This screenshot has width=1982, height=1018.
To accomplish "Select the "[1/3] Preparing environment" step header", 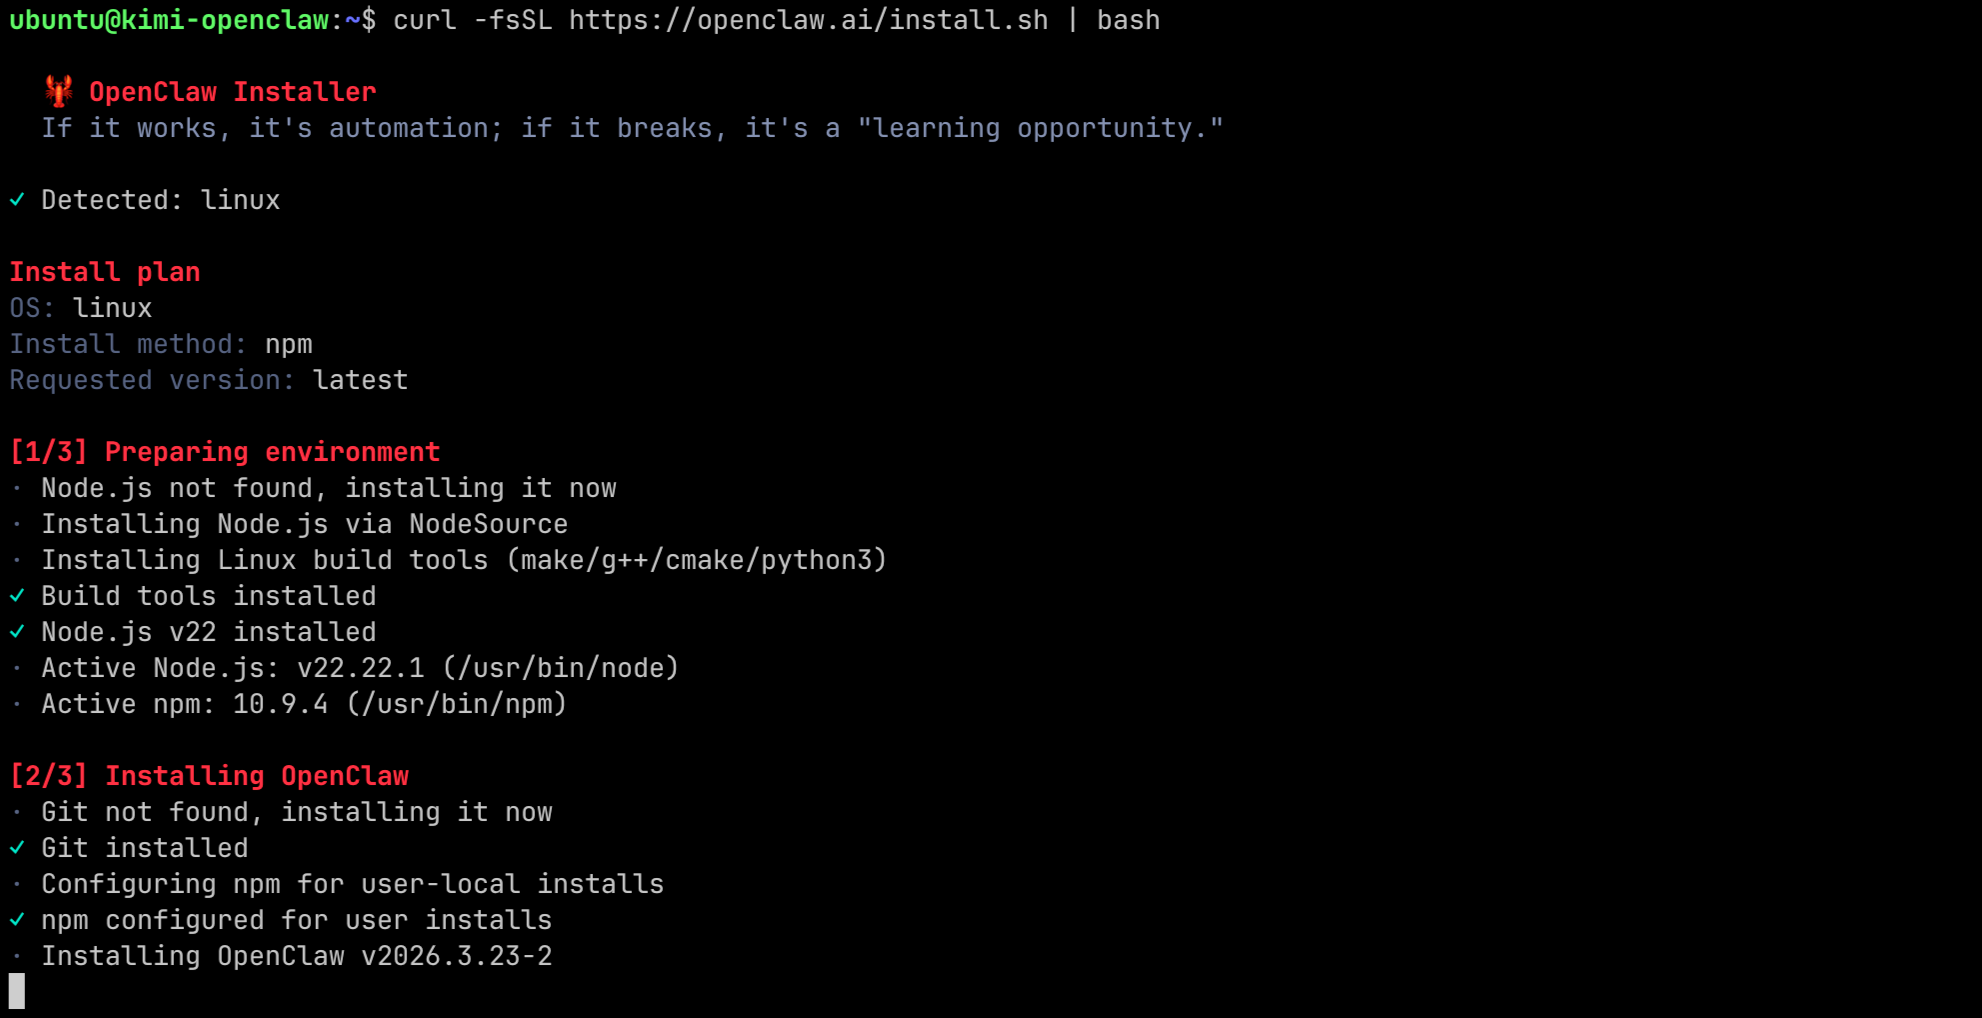I will (x=225, y=452).
